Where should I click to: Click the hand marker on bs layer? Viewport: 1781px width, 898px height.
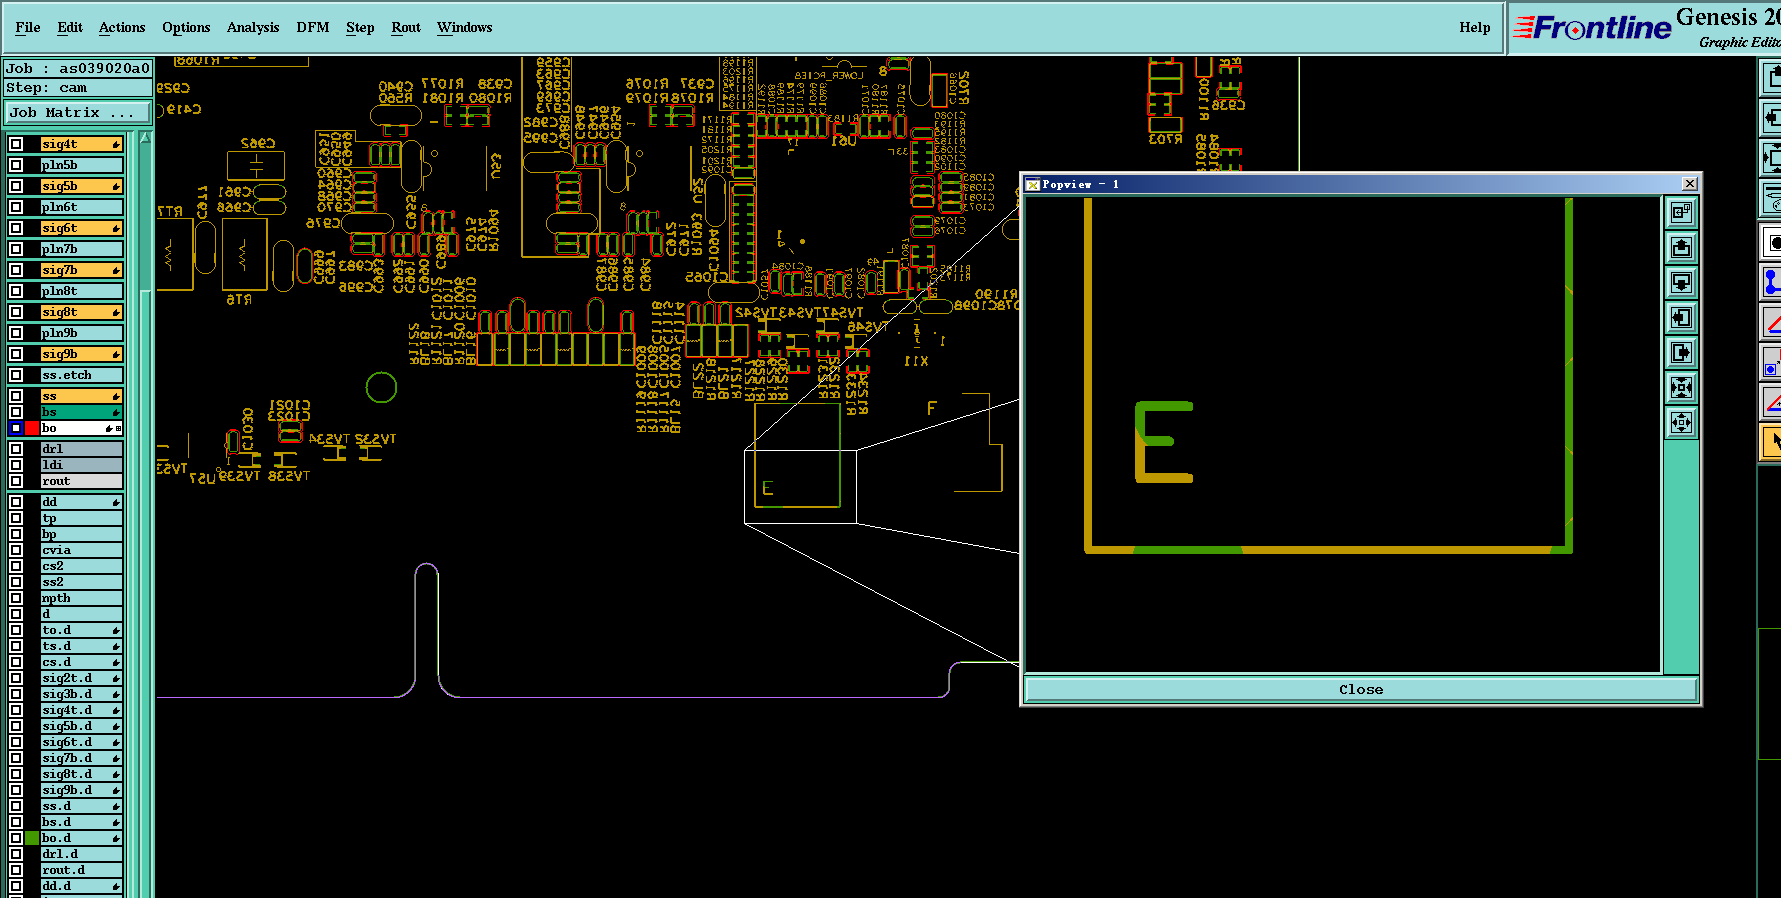[x=116, y=412]
